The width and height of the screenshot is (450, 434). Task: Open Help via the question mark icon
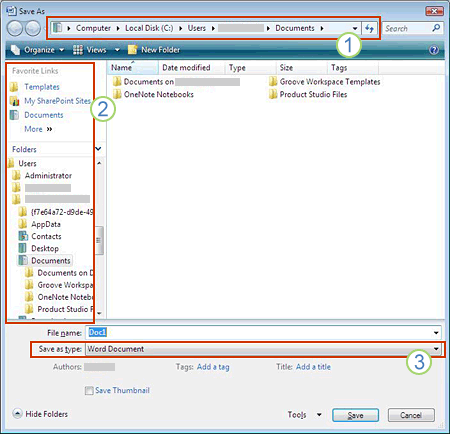coord(434,50)
